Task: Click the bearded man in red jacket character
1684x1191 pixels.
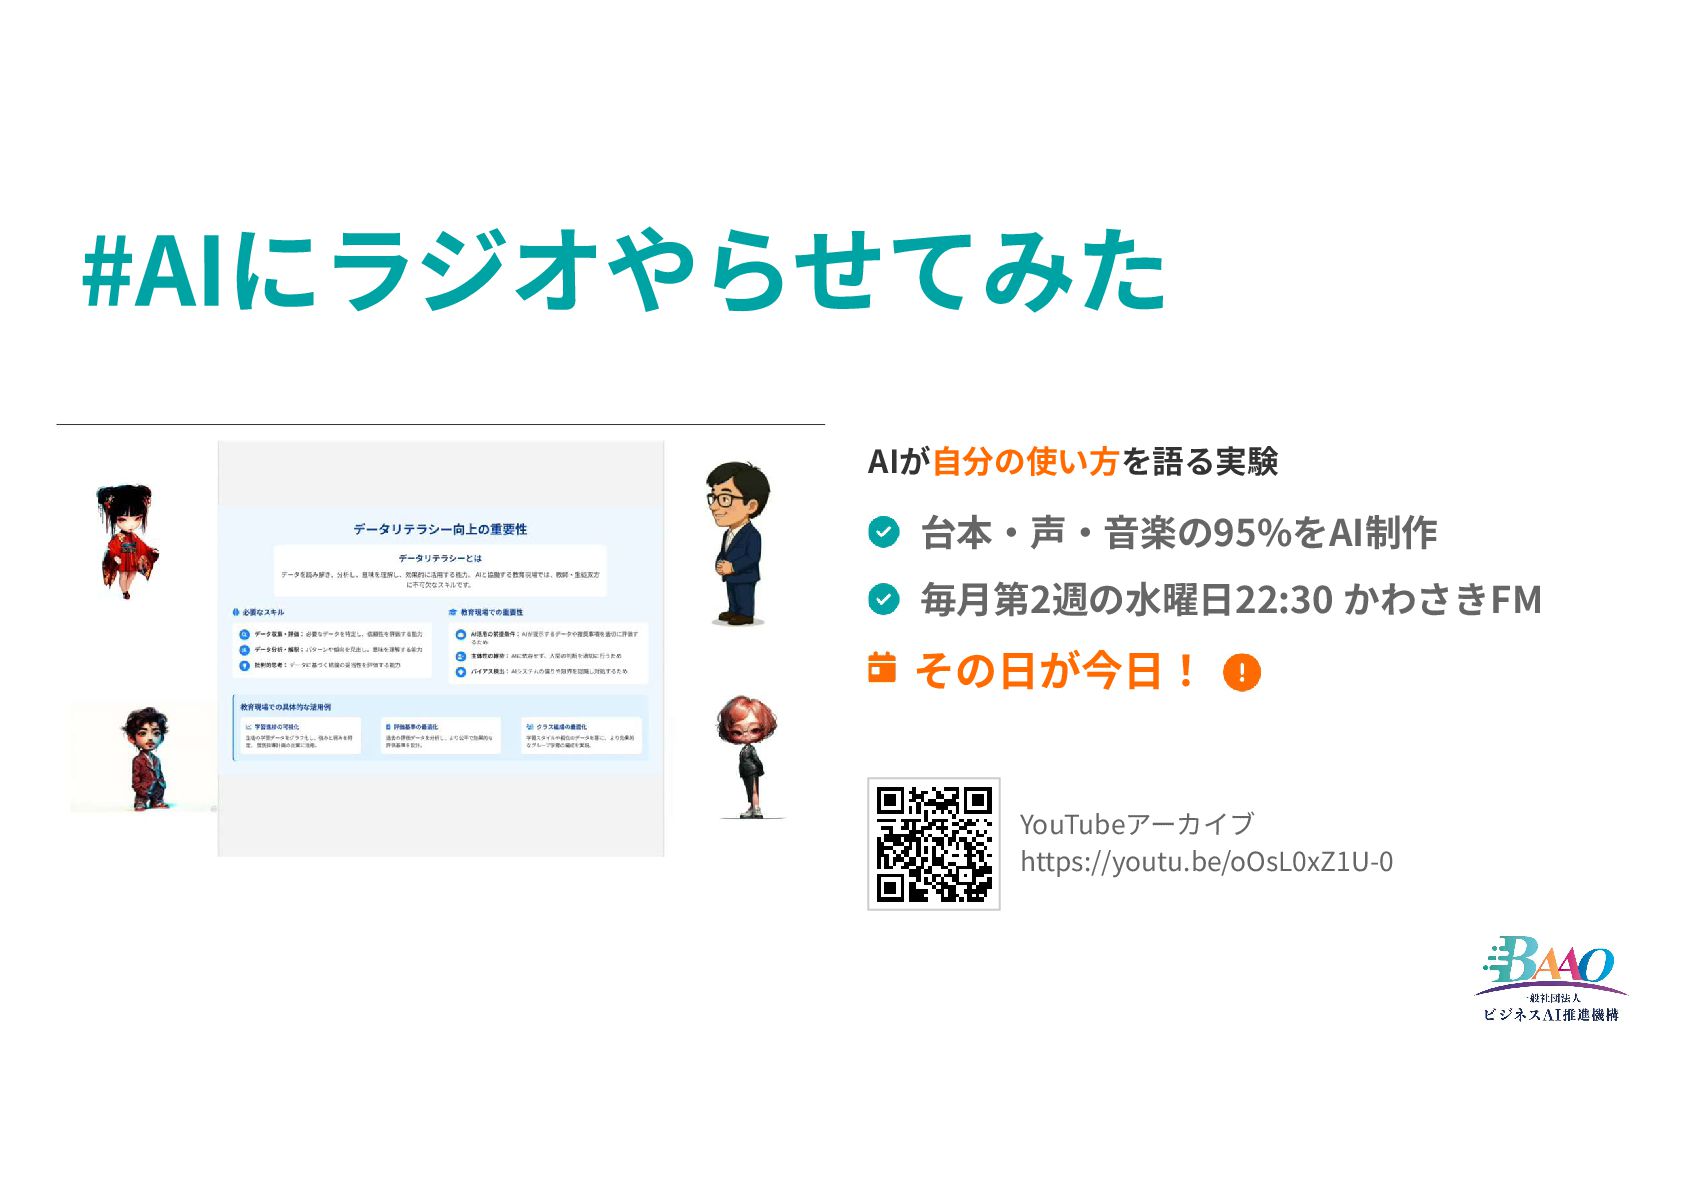Action: click(x=148, y=757)
